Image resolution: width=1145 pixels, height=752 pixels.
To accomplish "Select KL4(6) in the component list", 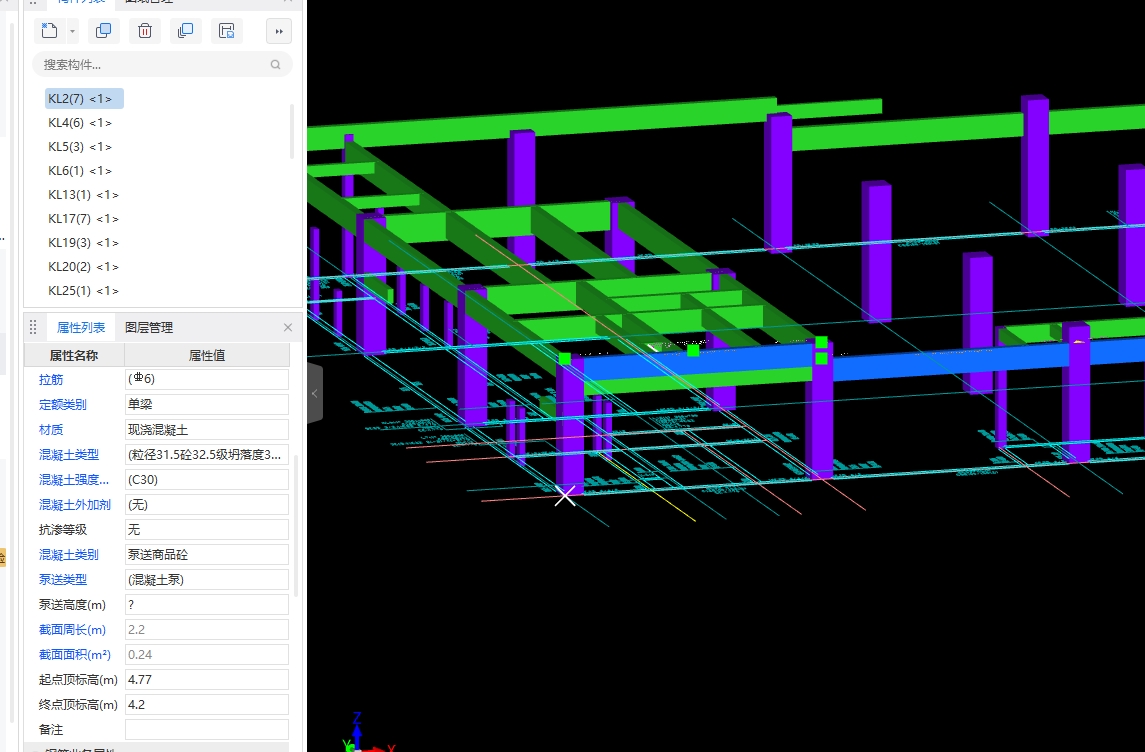I will tap(80, 123).
